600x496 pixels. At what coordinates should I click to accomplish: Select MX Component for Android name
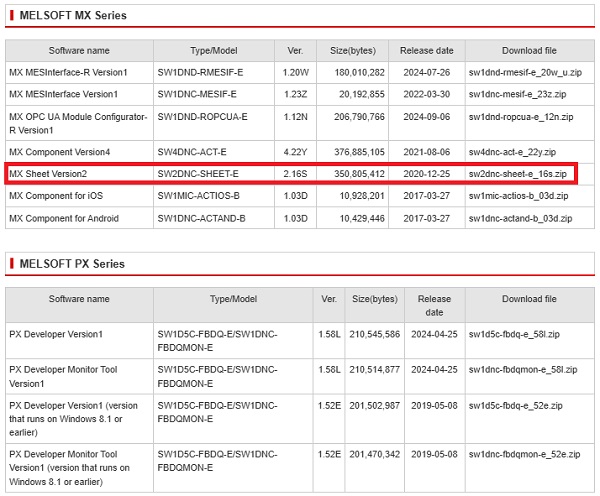(x=64, y=218)
